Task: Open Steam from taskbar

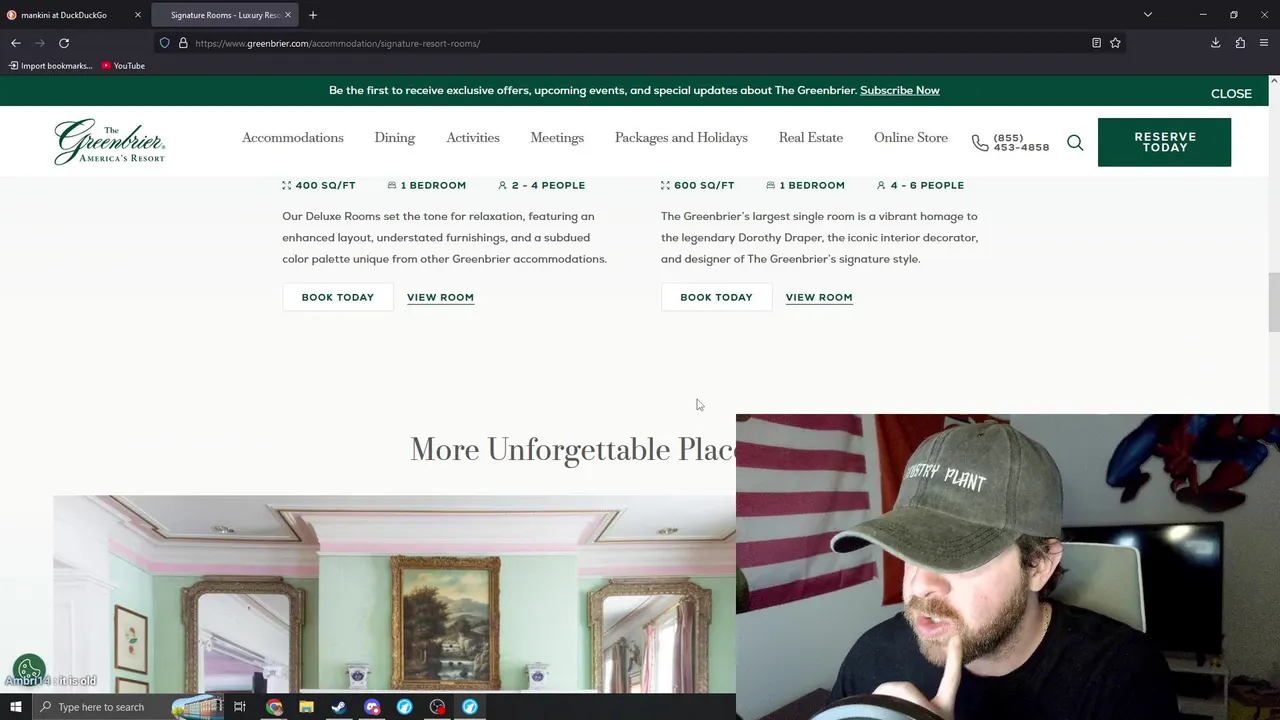Action: (339, 707)
